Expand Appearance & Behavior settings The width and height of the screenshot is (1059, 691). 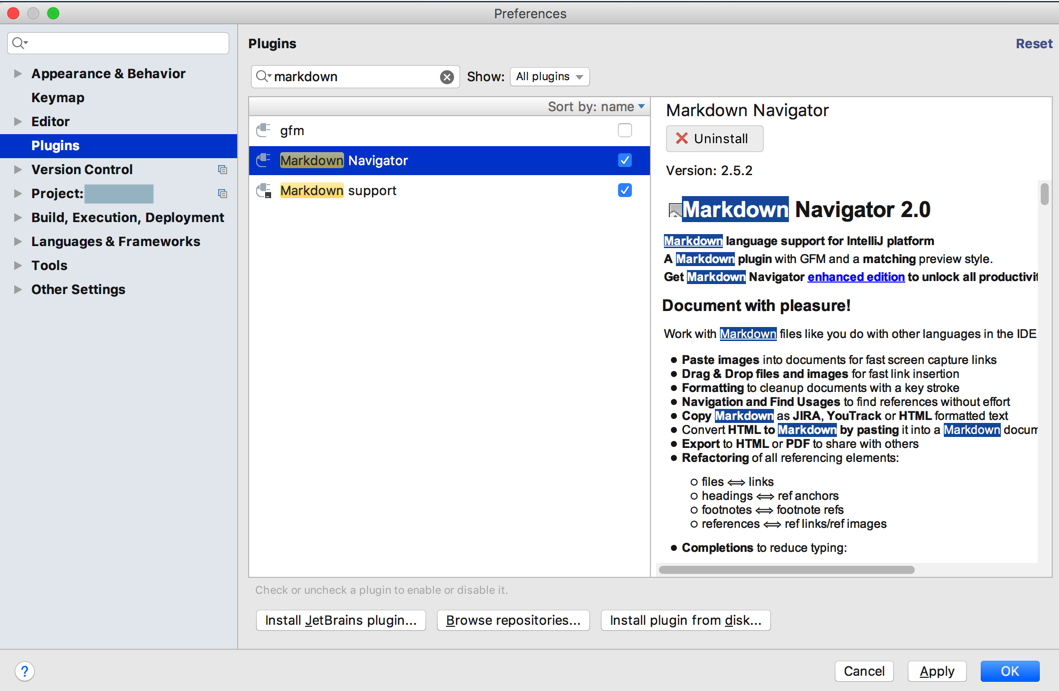[18, 74]
